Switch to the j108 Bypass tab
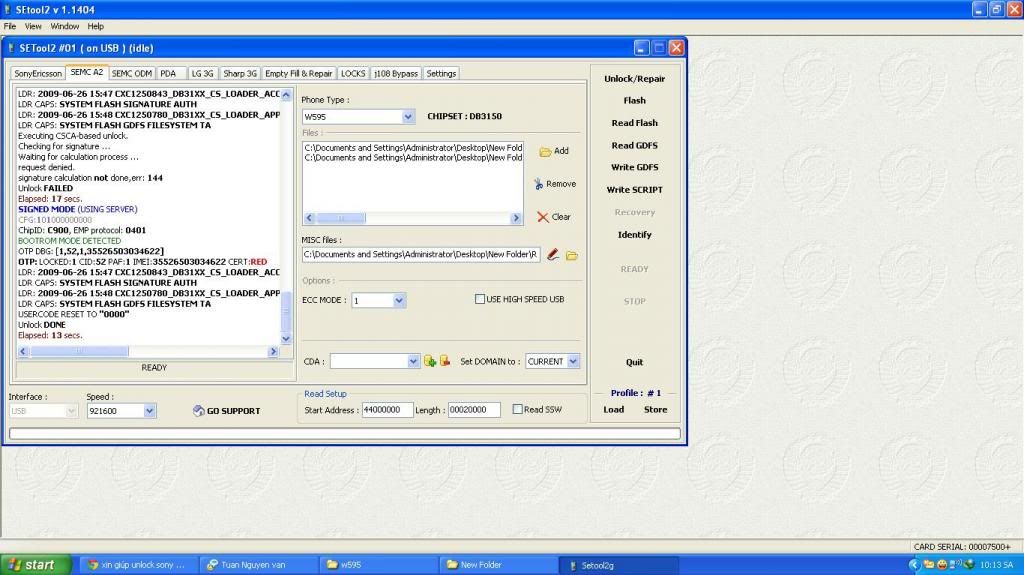 396,74
